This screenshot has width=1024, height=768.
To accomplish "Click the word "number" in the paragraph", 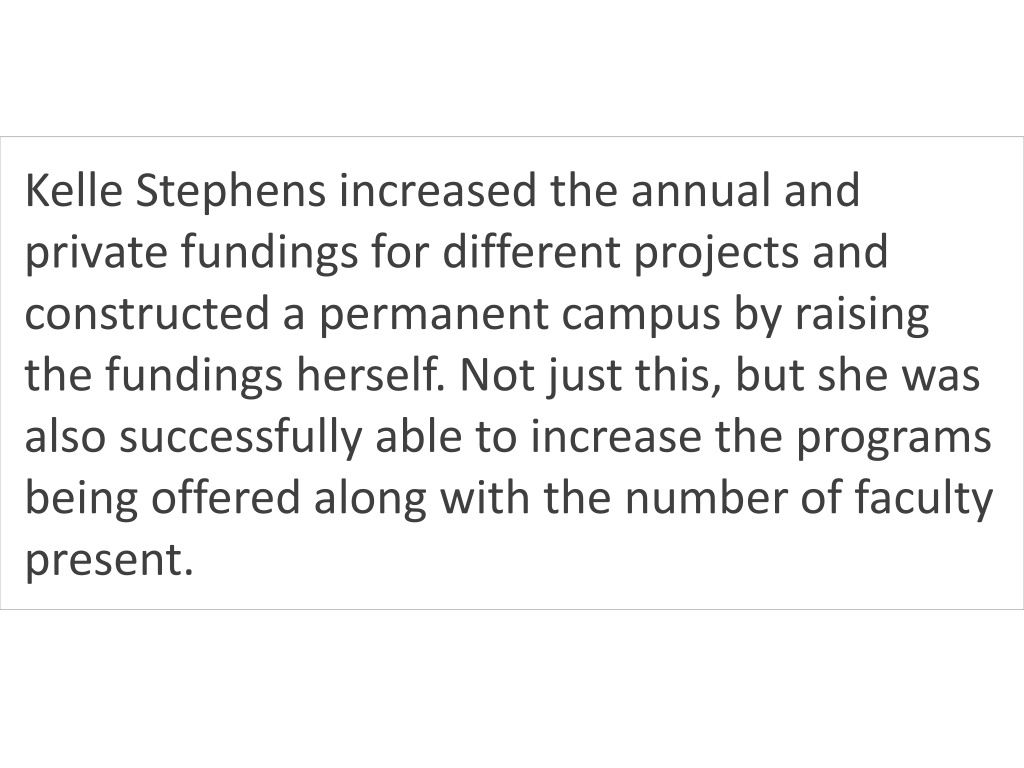I will click(x=707, y=498).
